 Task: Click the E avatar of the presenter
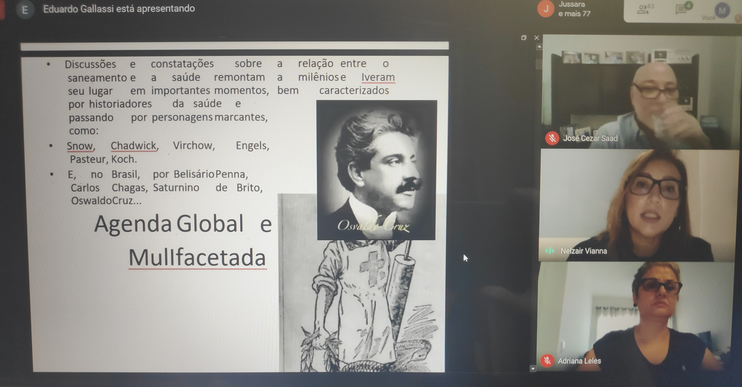click(25, 10)
